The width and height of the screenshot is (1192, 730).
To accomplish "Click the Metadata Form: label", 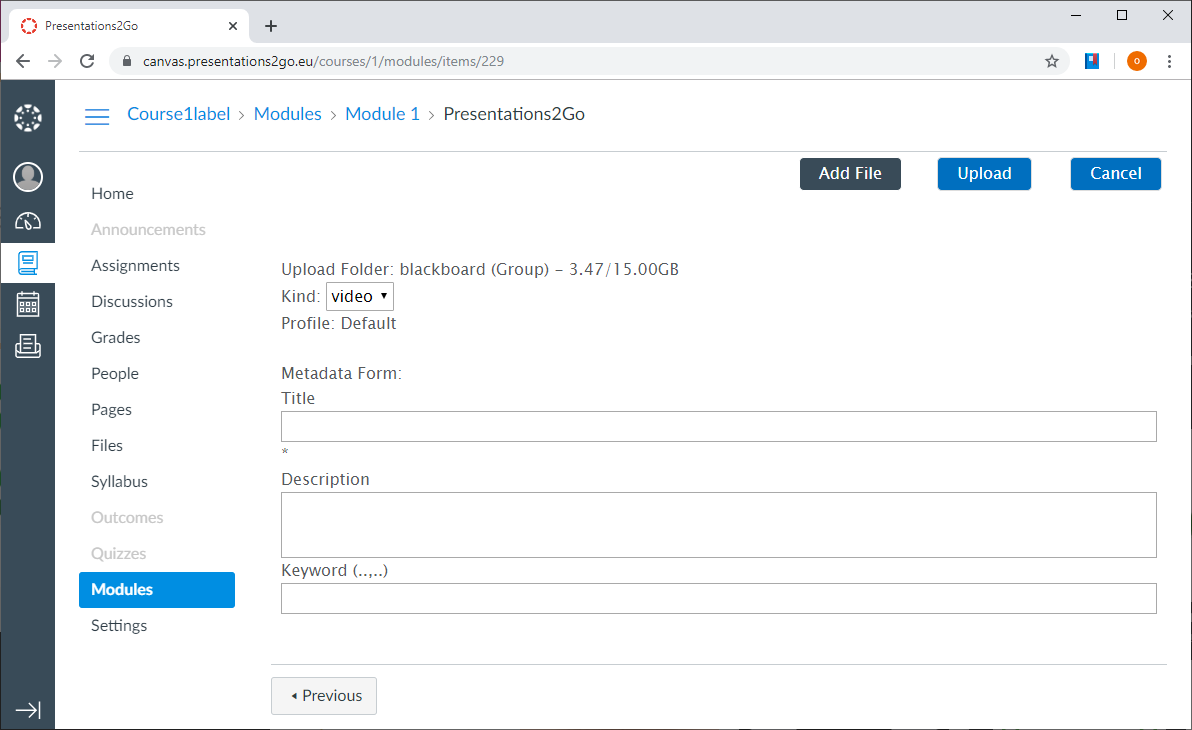I will (341, 373).
